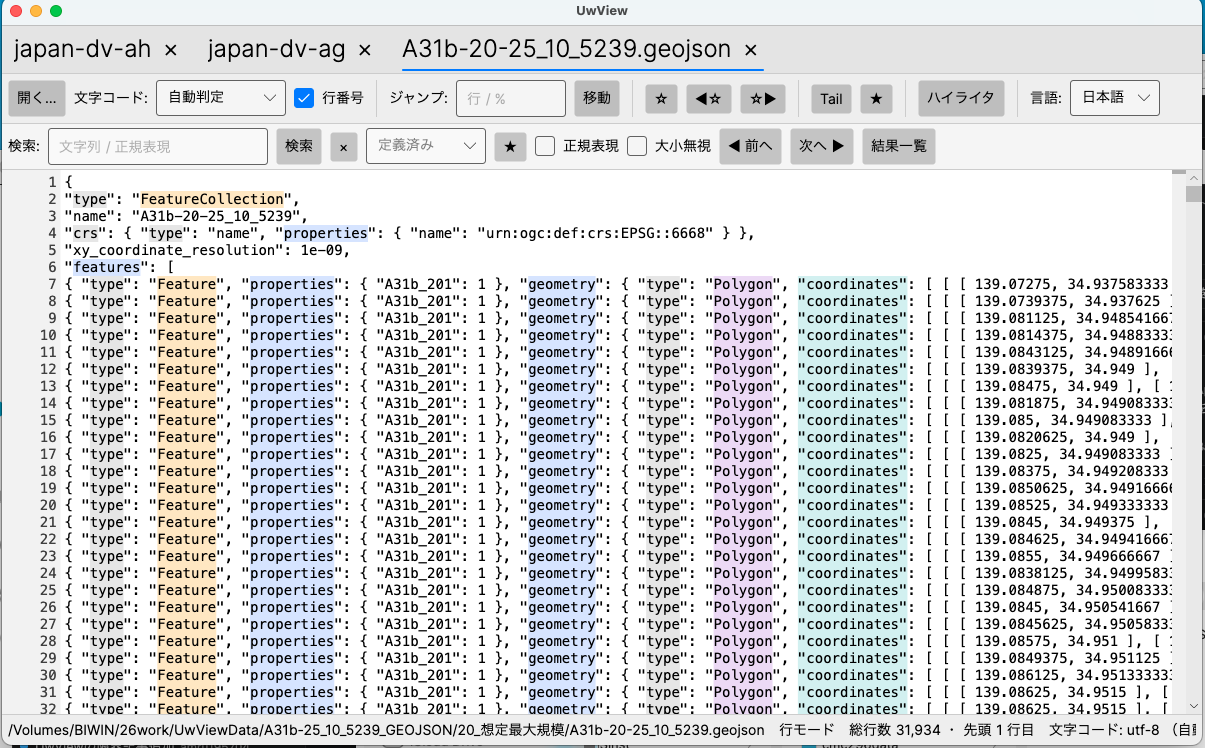Click the 言語: label
Screen dimensions: 1205x748
tap(1044, 98)
